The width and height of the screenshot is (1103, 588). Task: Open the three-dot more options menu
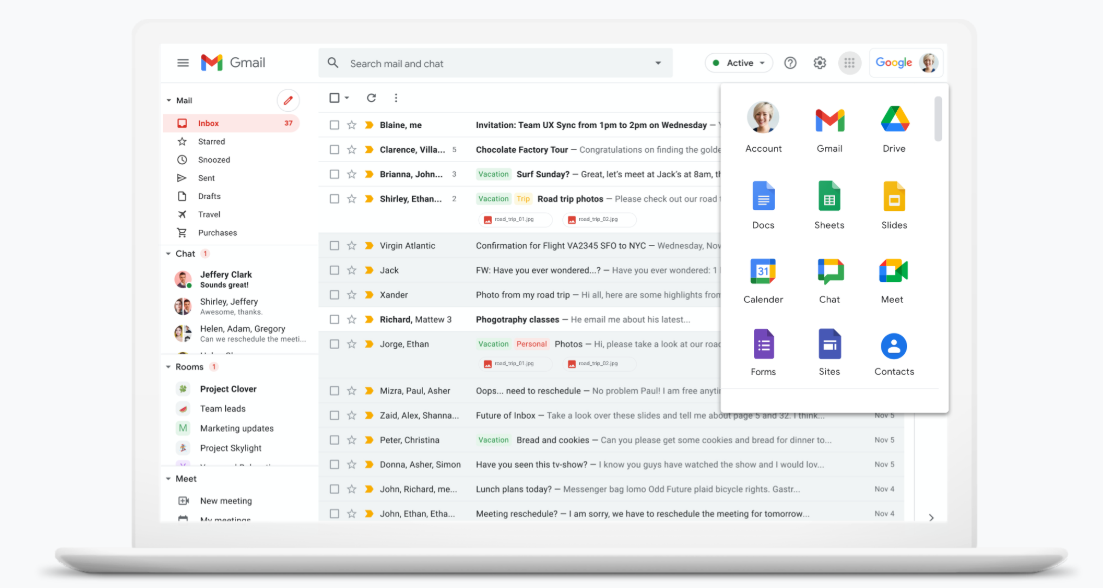397,99
